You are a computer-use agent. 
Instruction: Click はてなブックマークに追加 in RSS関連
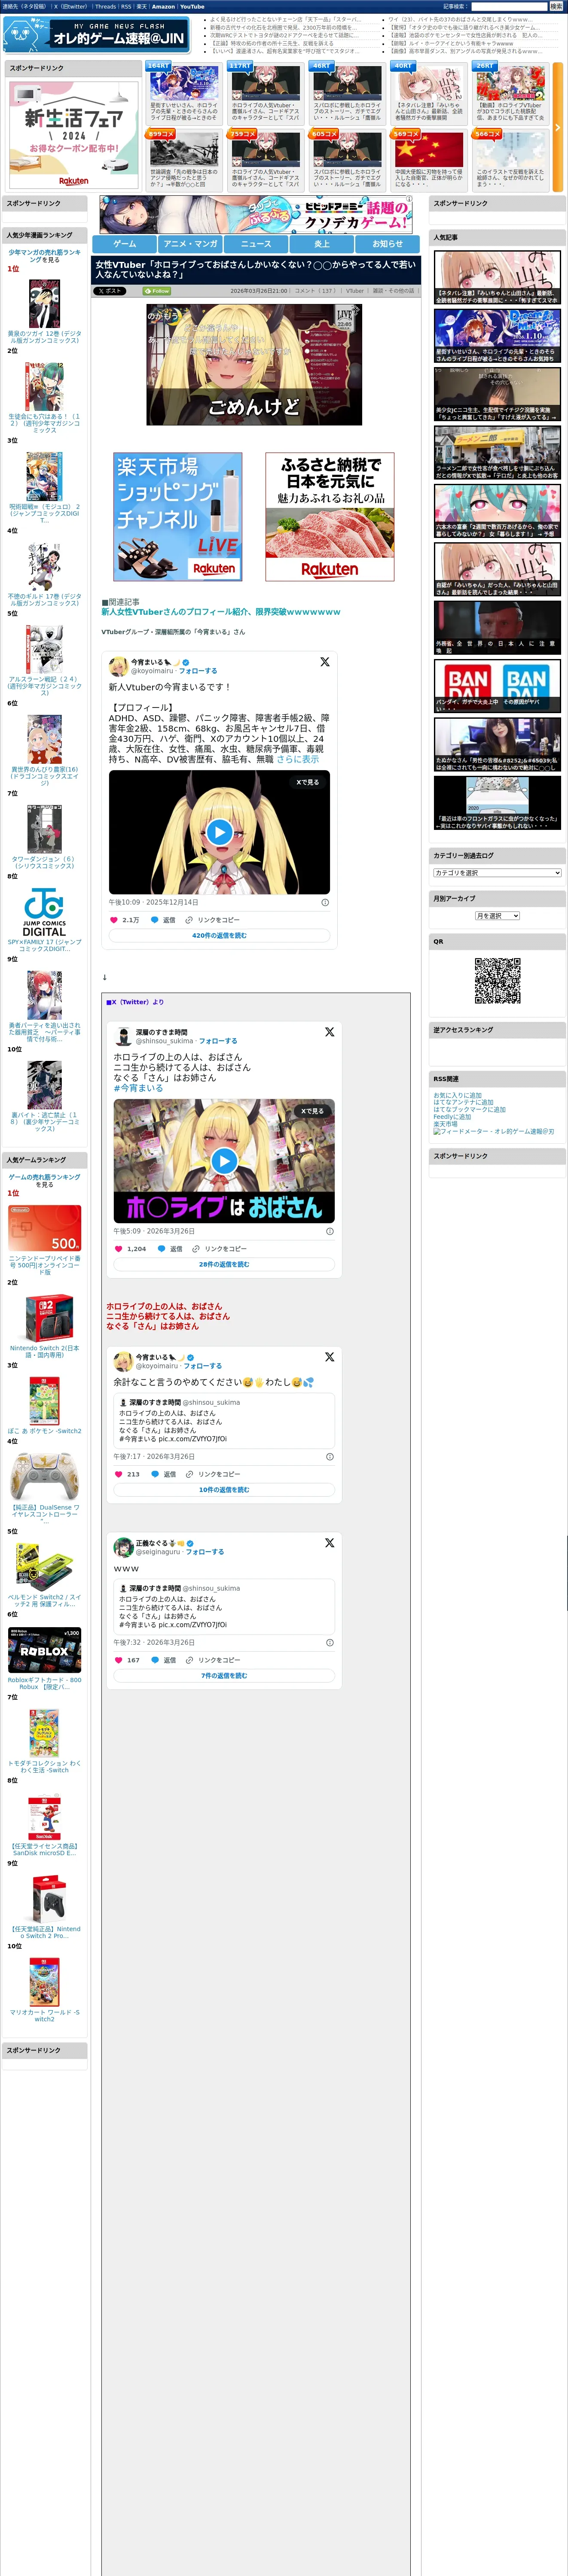pos(469,1109)
